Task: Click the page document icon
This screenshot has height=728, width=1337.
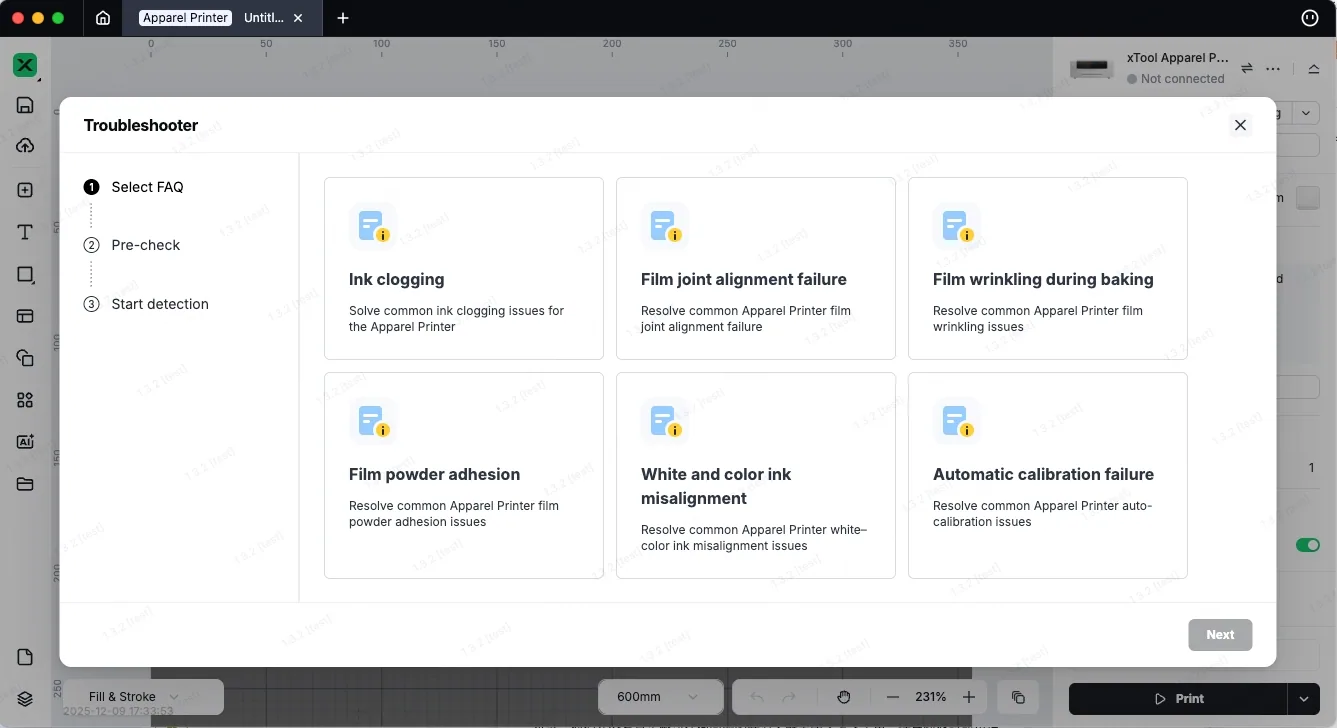Action: pyautogui.click(x=25, y=657)
